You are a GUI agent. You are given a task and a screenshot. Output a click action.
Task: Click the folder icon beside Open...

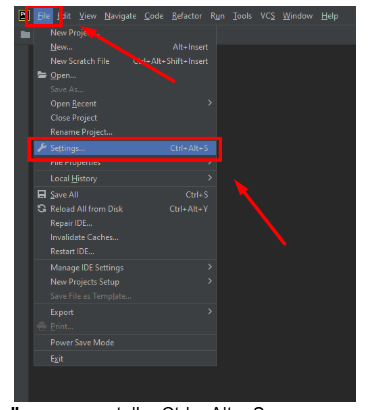point(42,75)
